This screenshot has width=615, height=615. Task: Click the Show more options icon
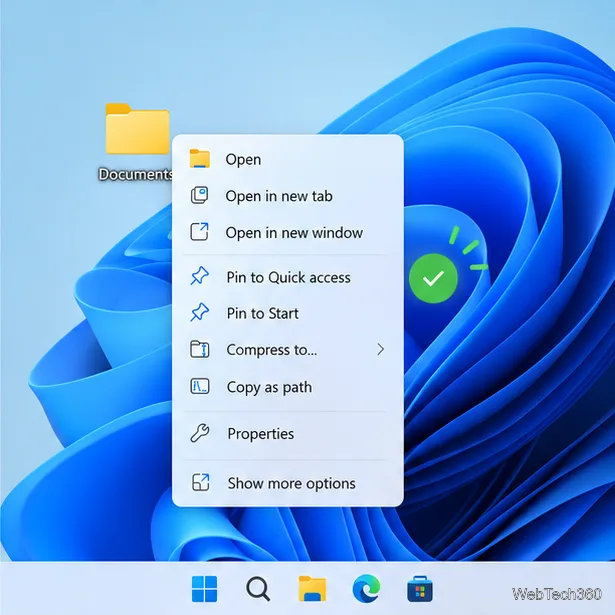point(200,482)
